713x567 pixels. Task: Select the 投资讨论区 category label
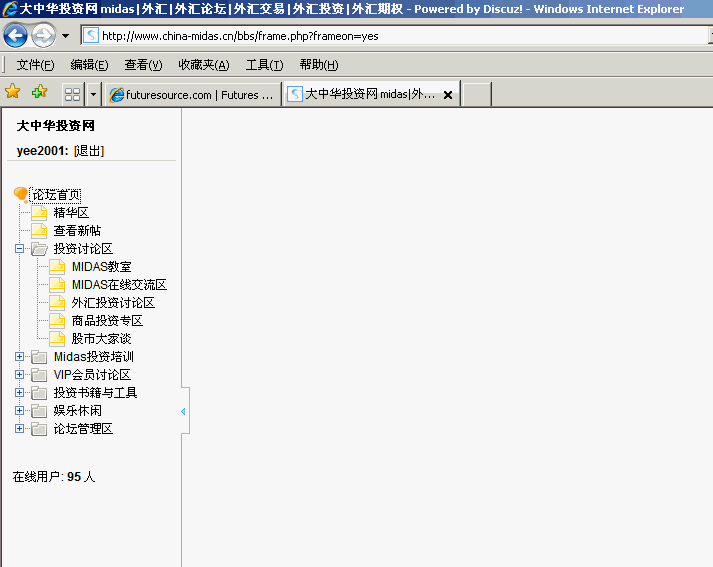tap(83, 248)
